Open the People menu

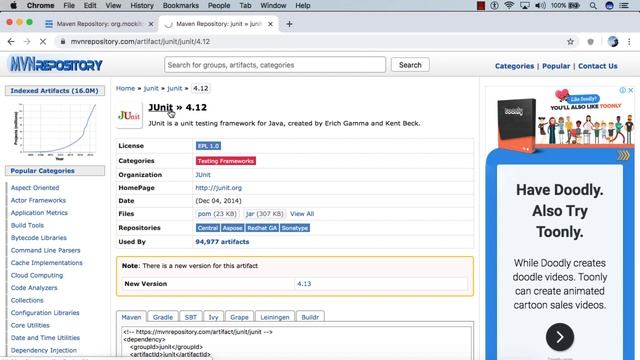219,5
